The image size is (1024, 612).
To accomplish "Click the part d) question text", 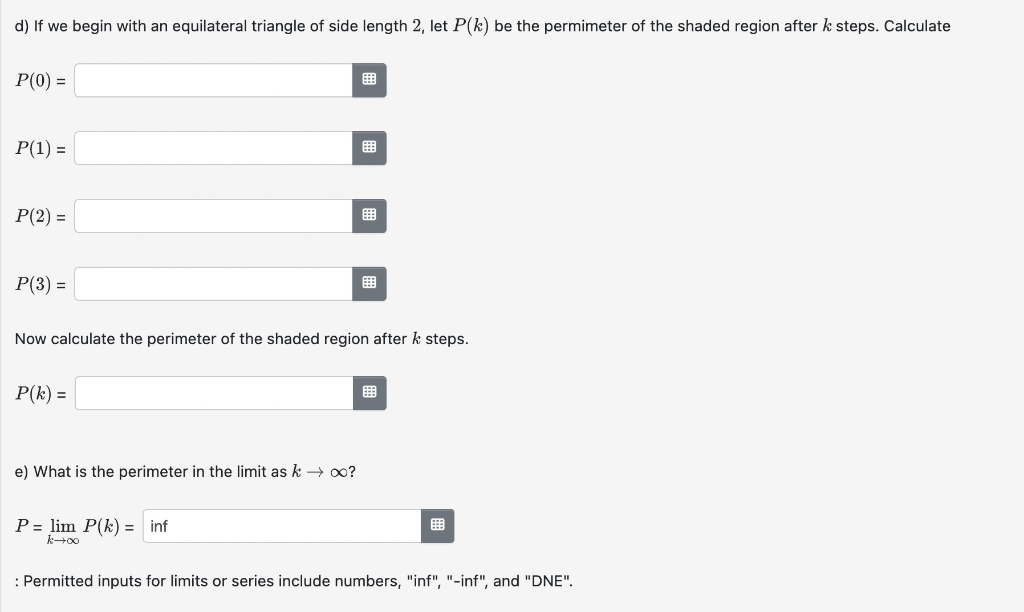I will pos(480,25).
